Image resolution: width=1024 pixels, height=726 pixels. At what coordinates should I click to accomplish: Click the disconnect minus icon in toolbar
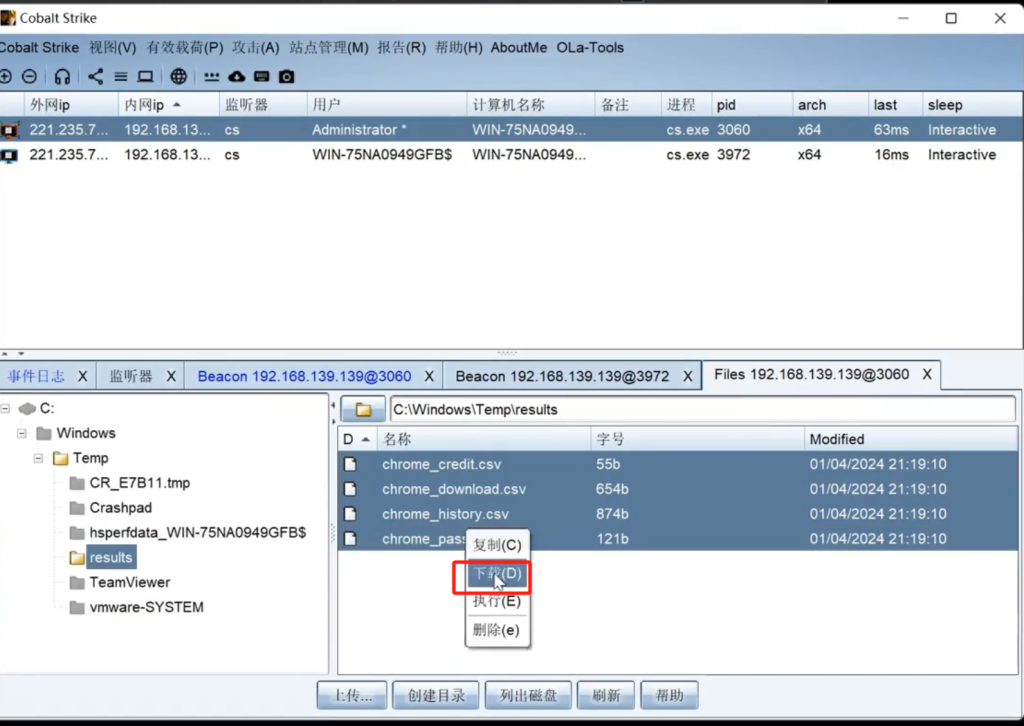[29, 77]
